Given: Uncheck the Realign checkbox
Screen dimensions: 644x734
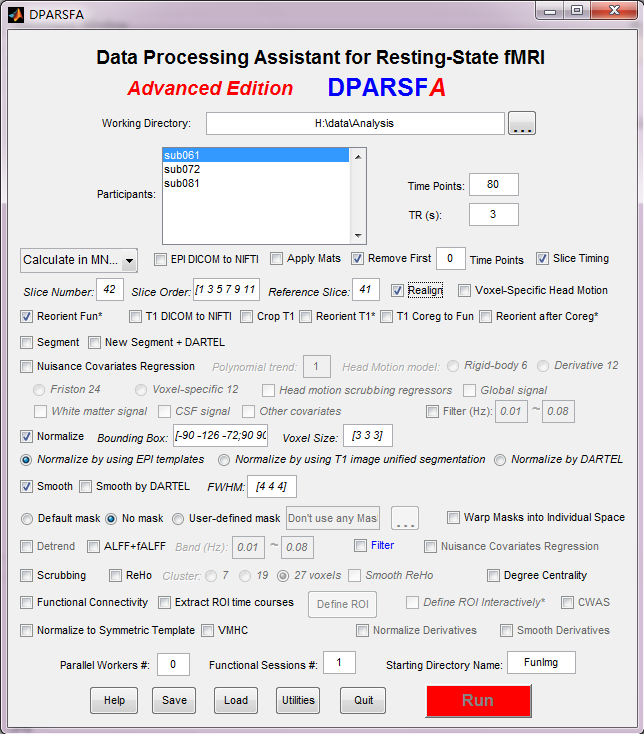Looking at the screenshot, I should coord(397,291).
